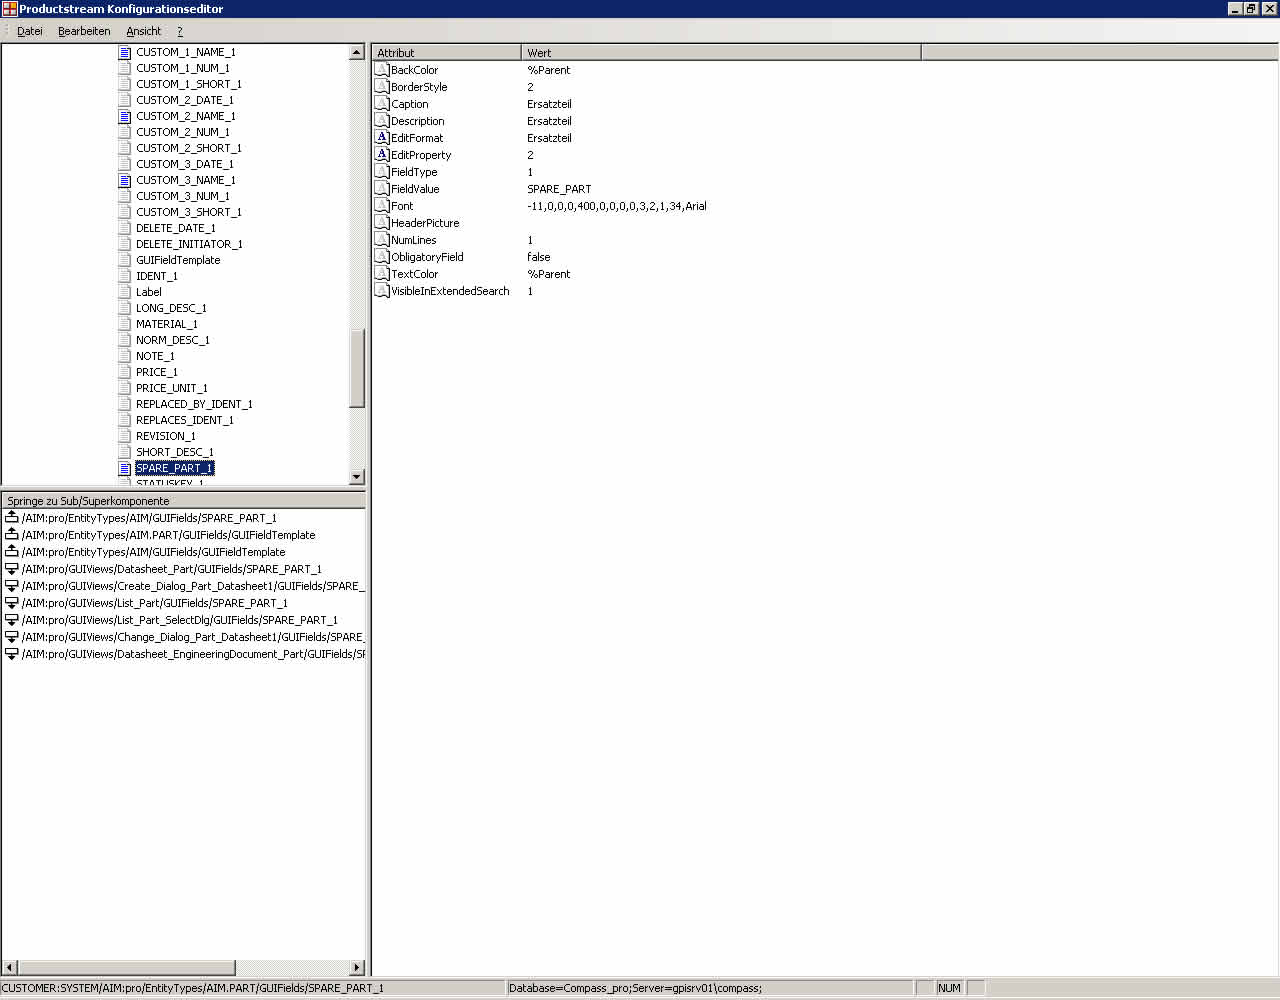Click the application icon in title bar
Viewport: 1280px width, 1000px height.
pos(9,9)
